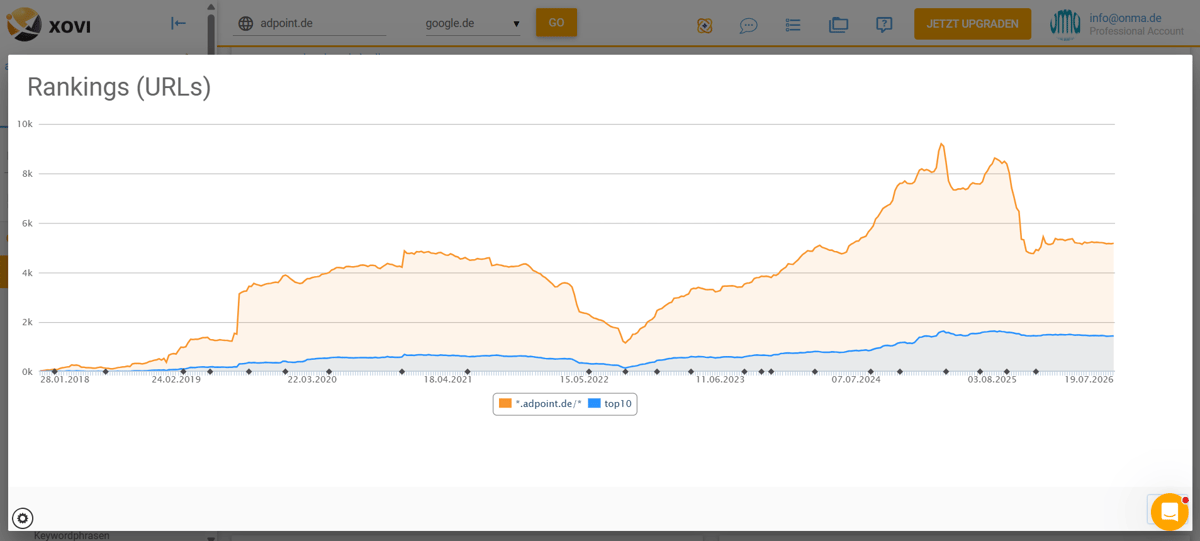Viewport: 1200px width, 541px height.
Task: Click the 03.08.2025 date label
Action: [992, 380]
